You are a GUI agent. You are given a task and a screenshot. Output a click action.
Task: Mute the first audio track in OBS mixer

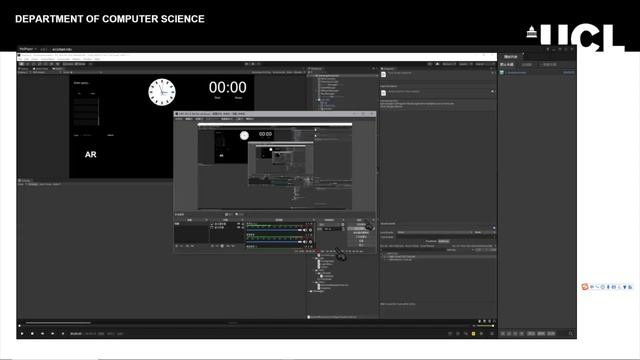pyautogui.click(x=305, y=230)
